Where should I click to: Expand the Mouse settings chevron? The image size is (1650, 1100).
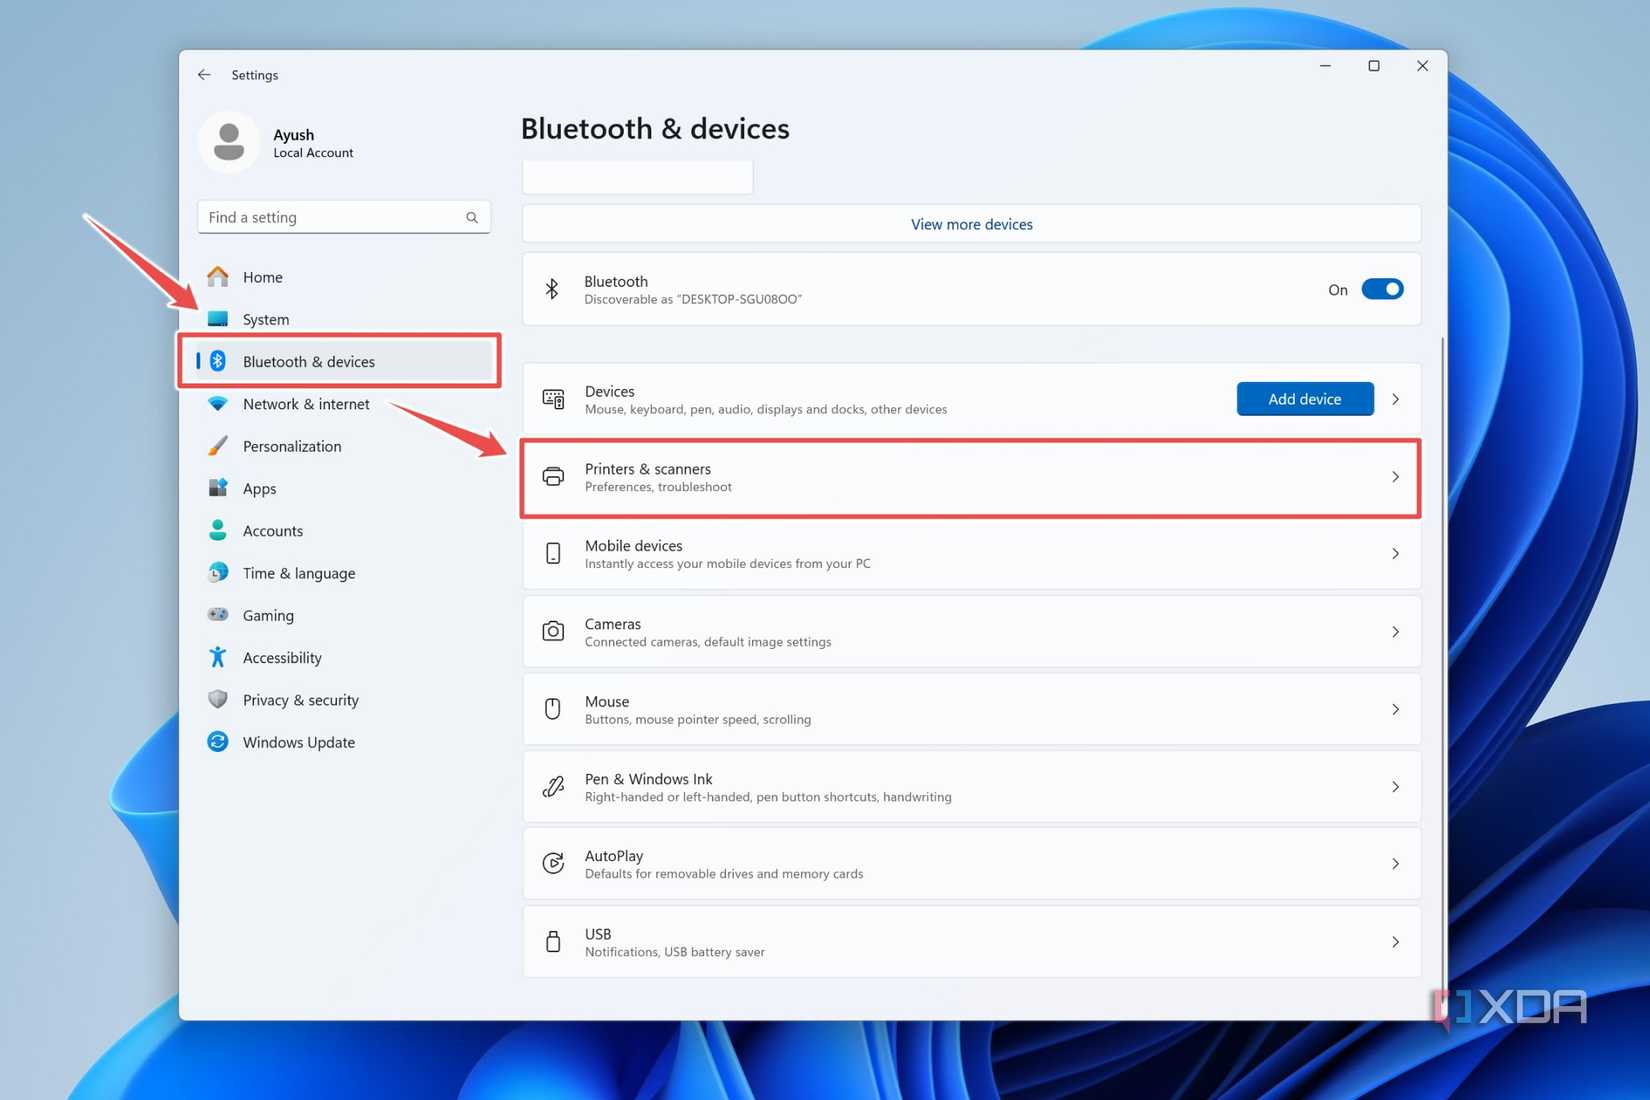[x=1395, y=709]
